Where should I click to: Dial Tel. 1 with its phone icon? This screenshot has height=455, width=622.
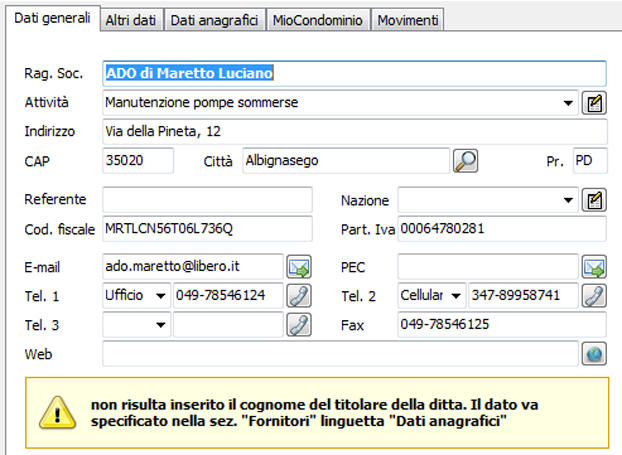[299, 296]
